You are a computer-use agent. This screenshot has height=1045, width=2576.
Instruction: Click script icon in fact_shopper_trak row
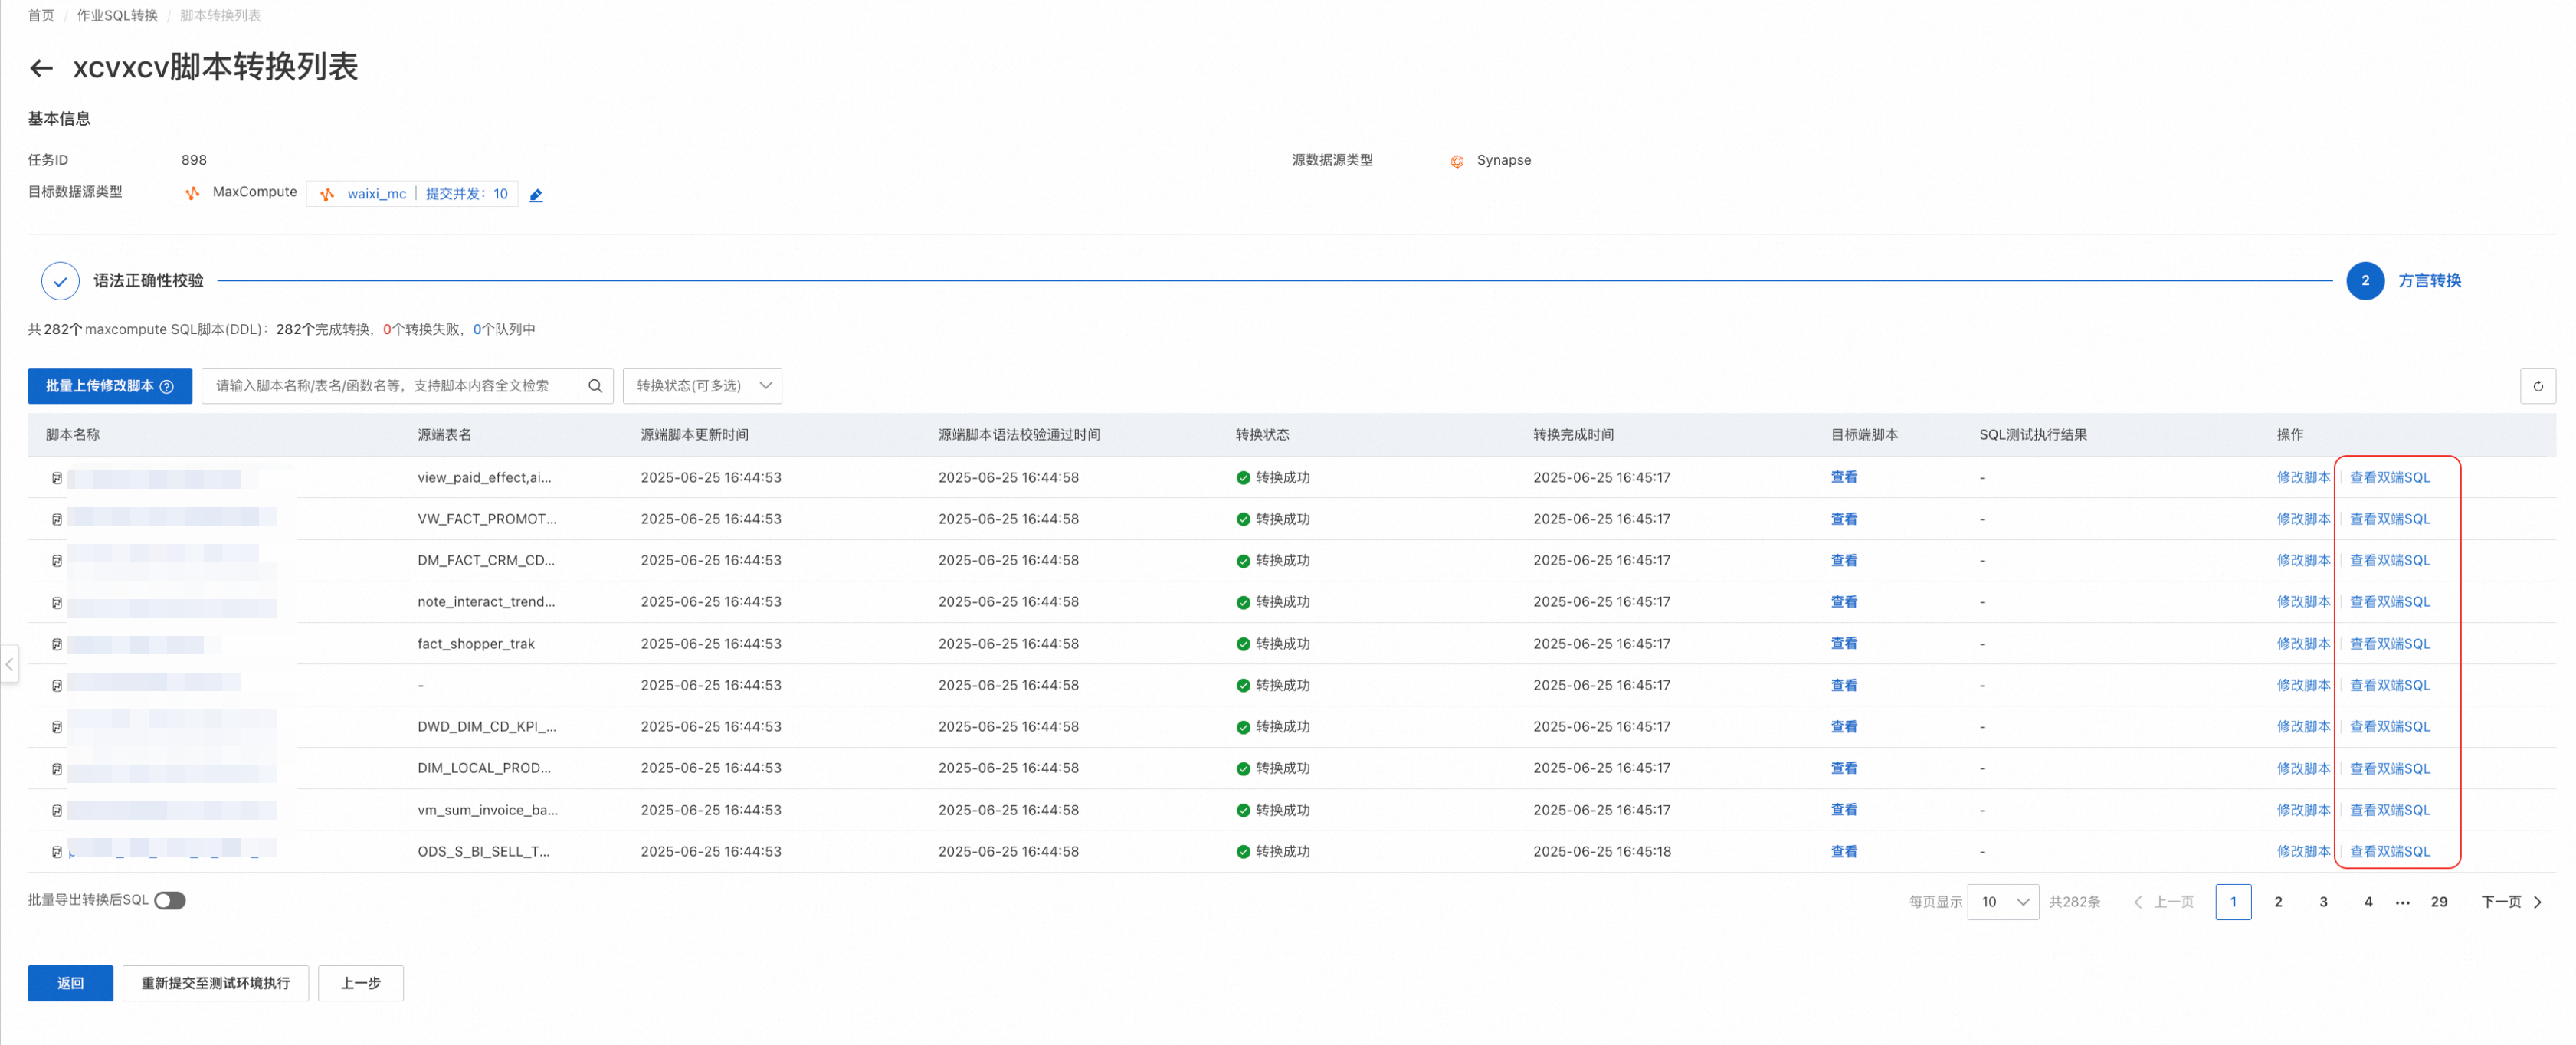(57, 644)
